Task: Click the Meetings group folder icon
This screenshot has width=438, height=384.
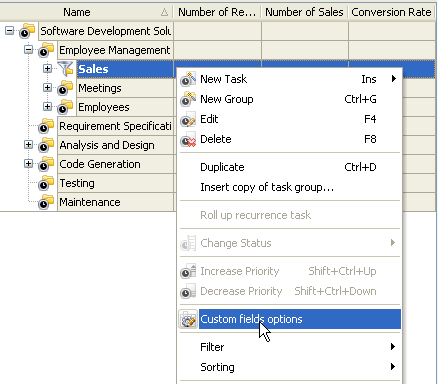Action: click(65, 88)
